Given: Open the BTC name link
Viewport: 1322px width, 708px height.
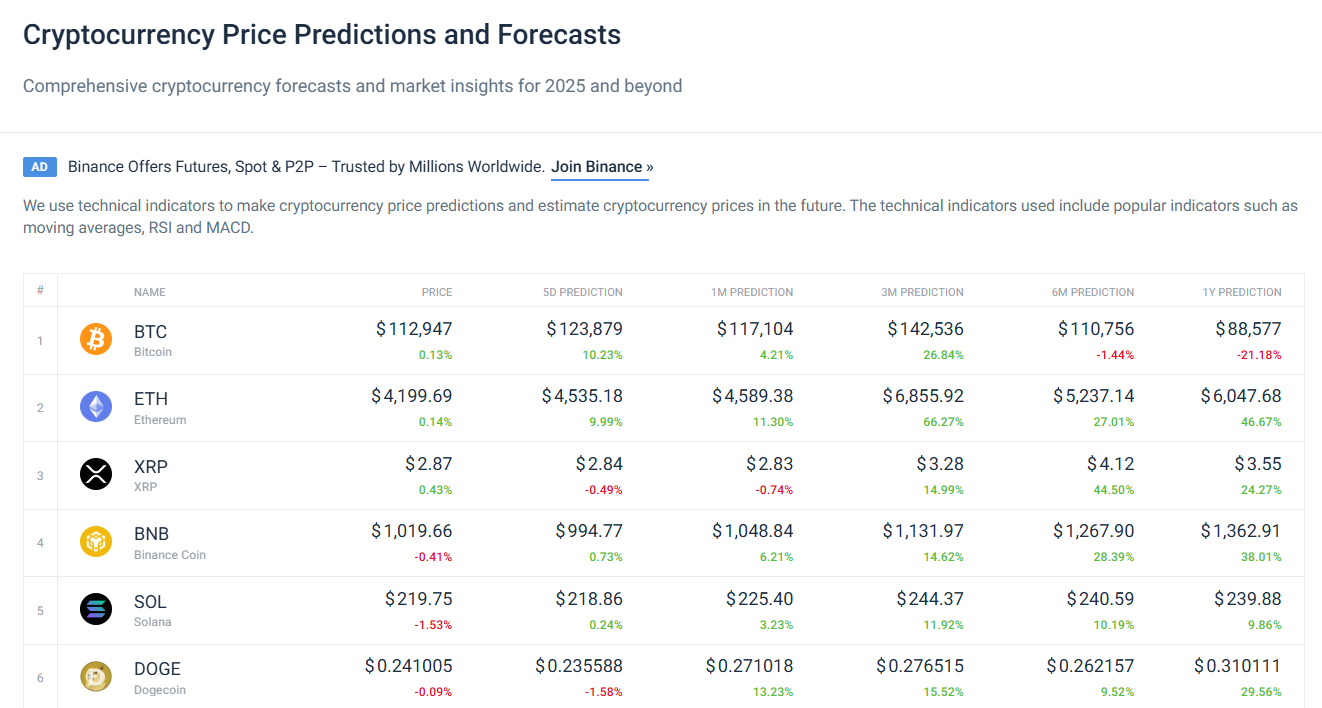Looking at the screenshot, I should tap(151, 332).
